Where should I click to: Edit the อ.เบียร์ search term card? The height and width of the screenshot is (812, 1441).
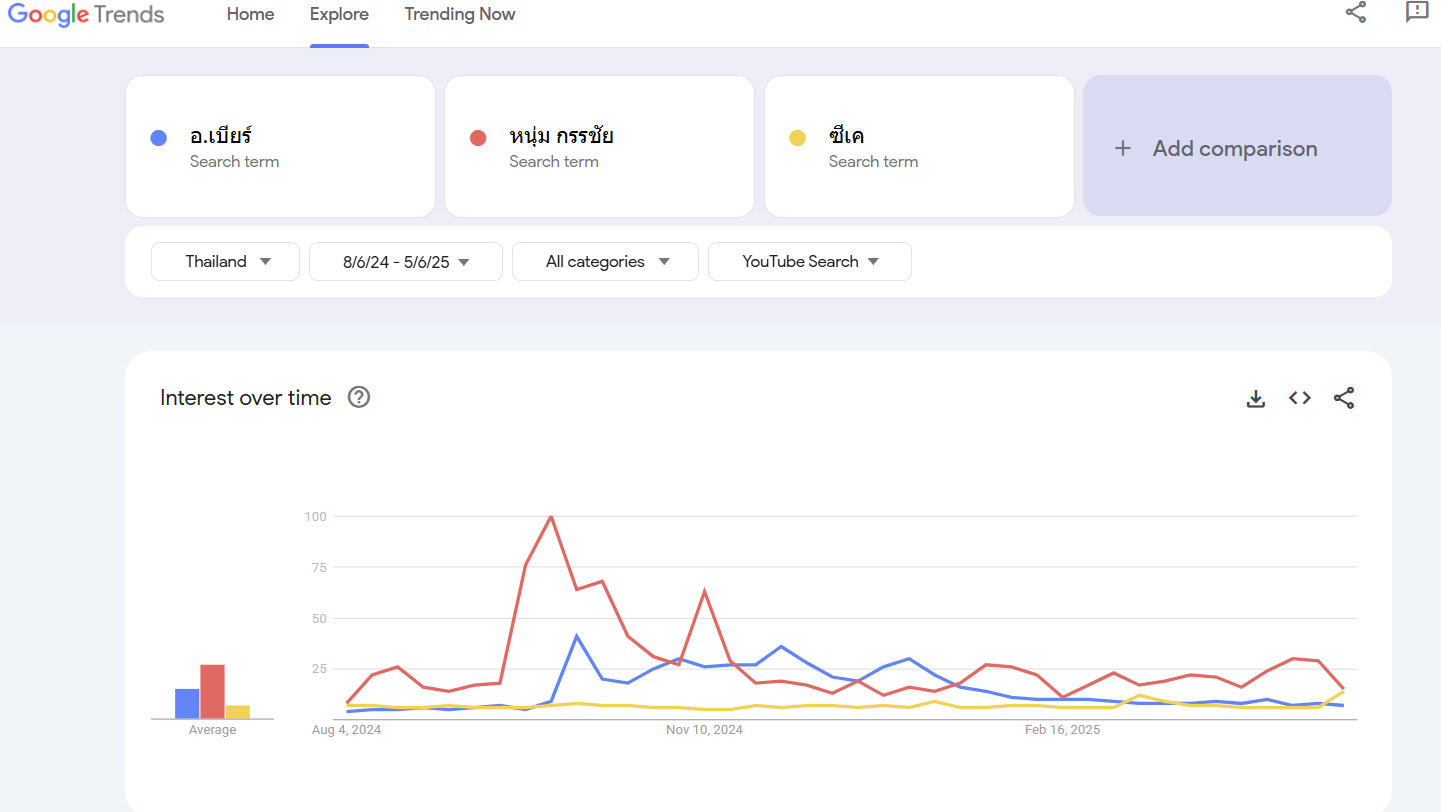tap(280, 146)
